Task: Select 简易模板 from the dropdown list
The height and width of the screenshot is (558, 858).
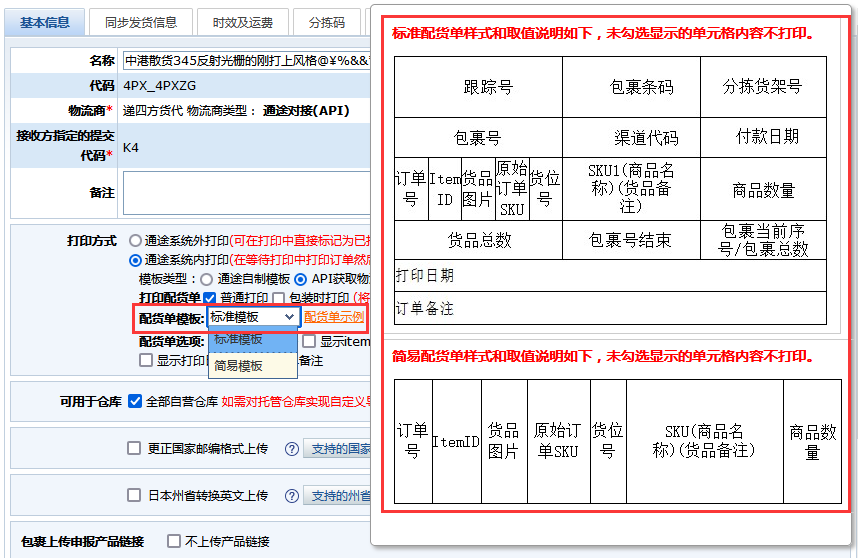Action: [253, 365]
